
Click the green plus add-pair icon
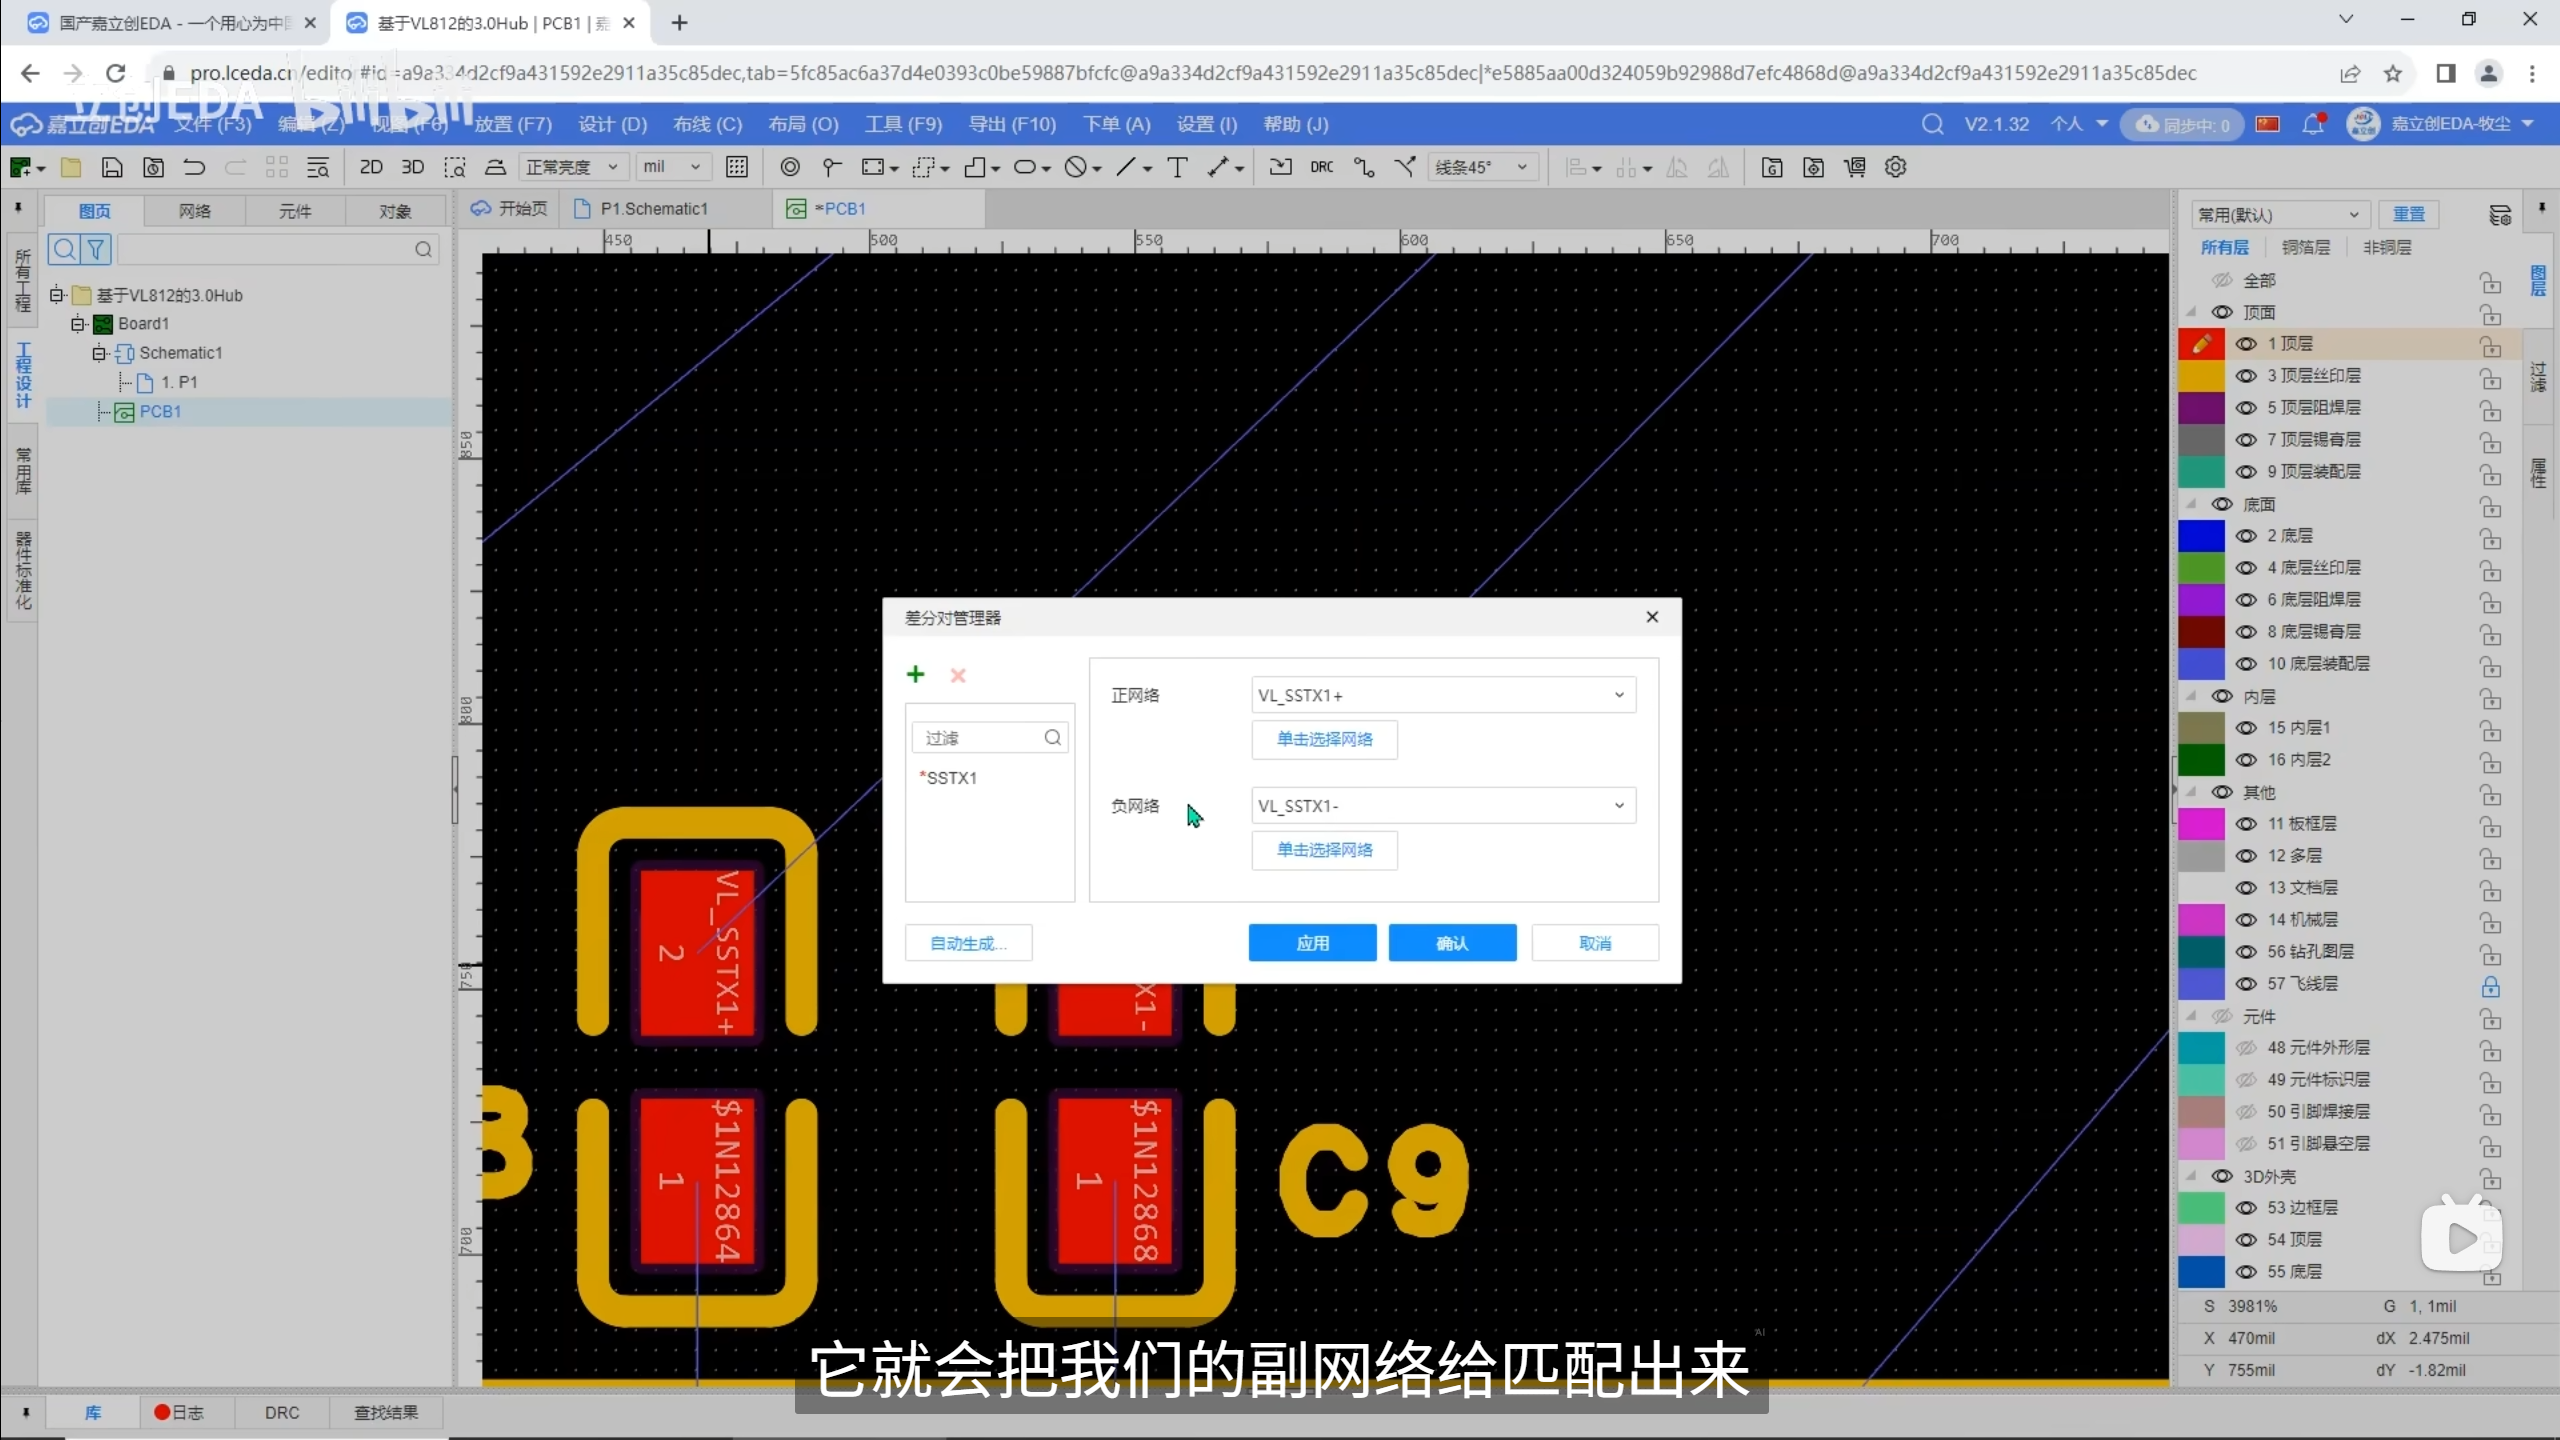point(915,675)
